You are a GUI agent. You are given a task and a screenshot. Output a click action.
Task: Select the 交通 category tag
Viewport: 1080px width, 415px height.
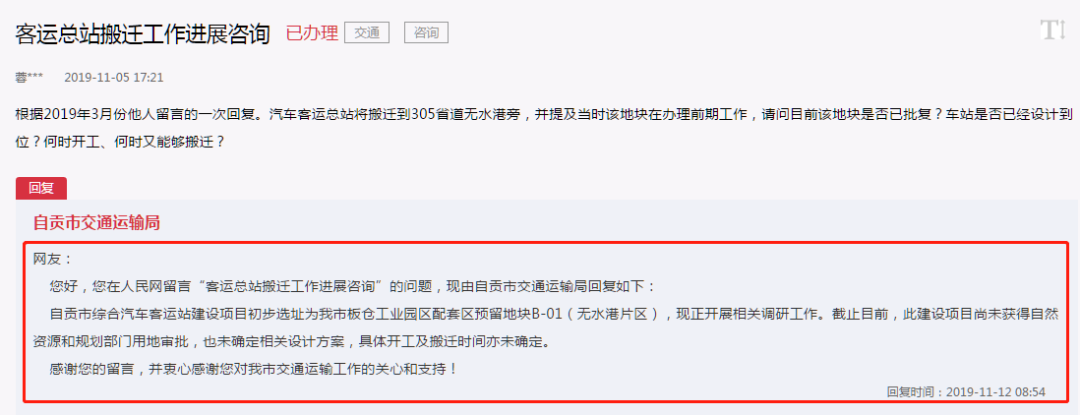(367, 32)
